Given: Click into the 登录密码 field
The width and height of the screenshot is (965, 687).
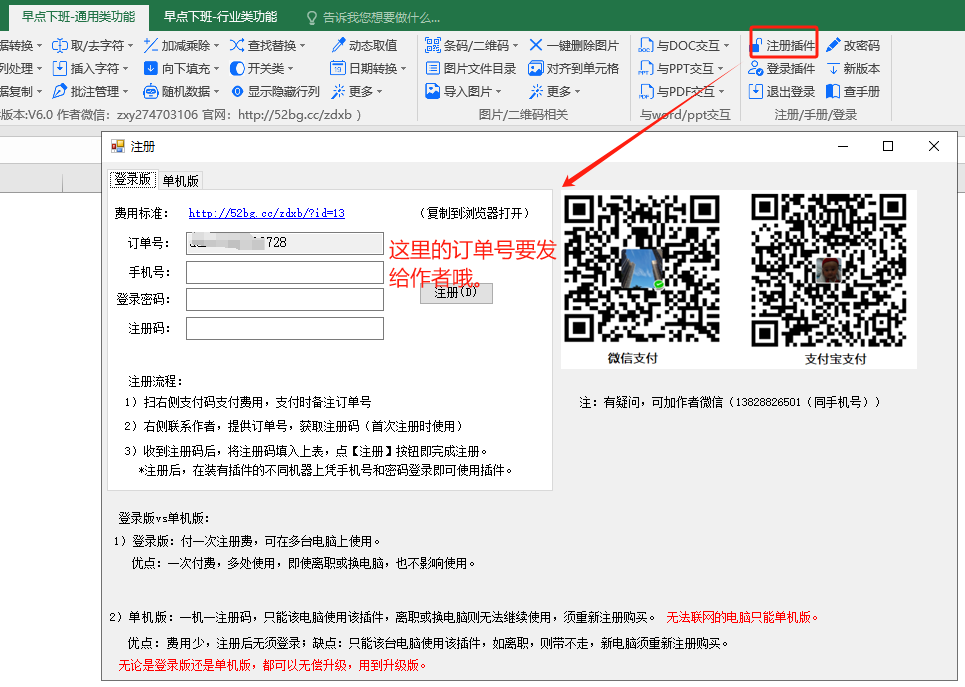Looking at the screenshot, I should pyautogui.click(x=285, y=300).
